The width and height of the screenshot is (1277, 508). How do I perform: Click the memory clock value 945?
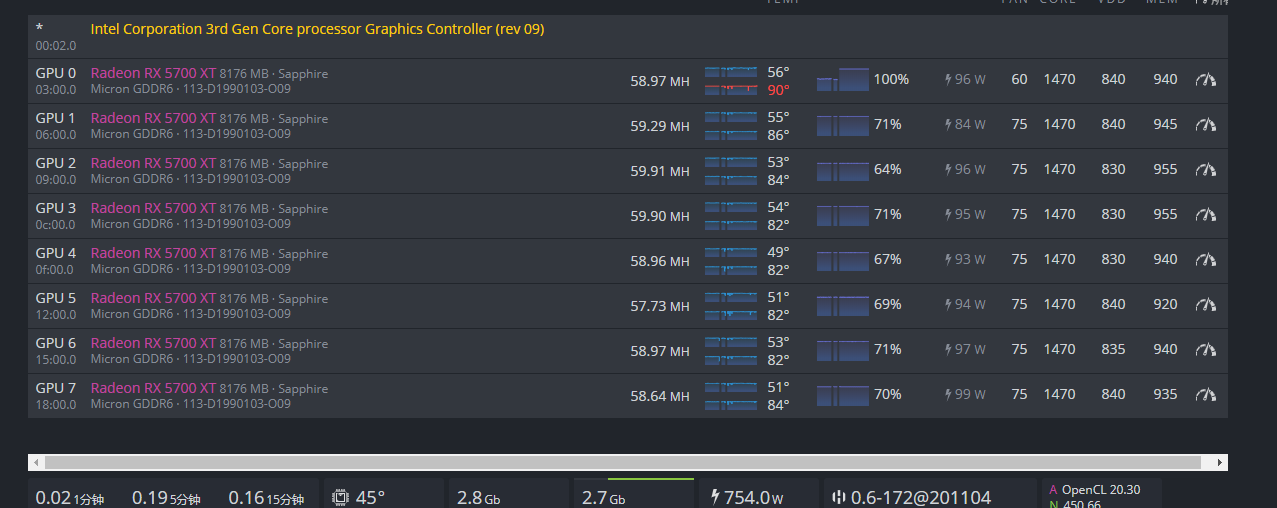tap(1165, 125)
